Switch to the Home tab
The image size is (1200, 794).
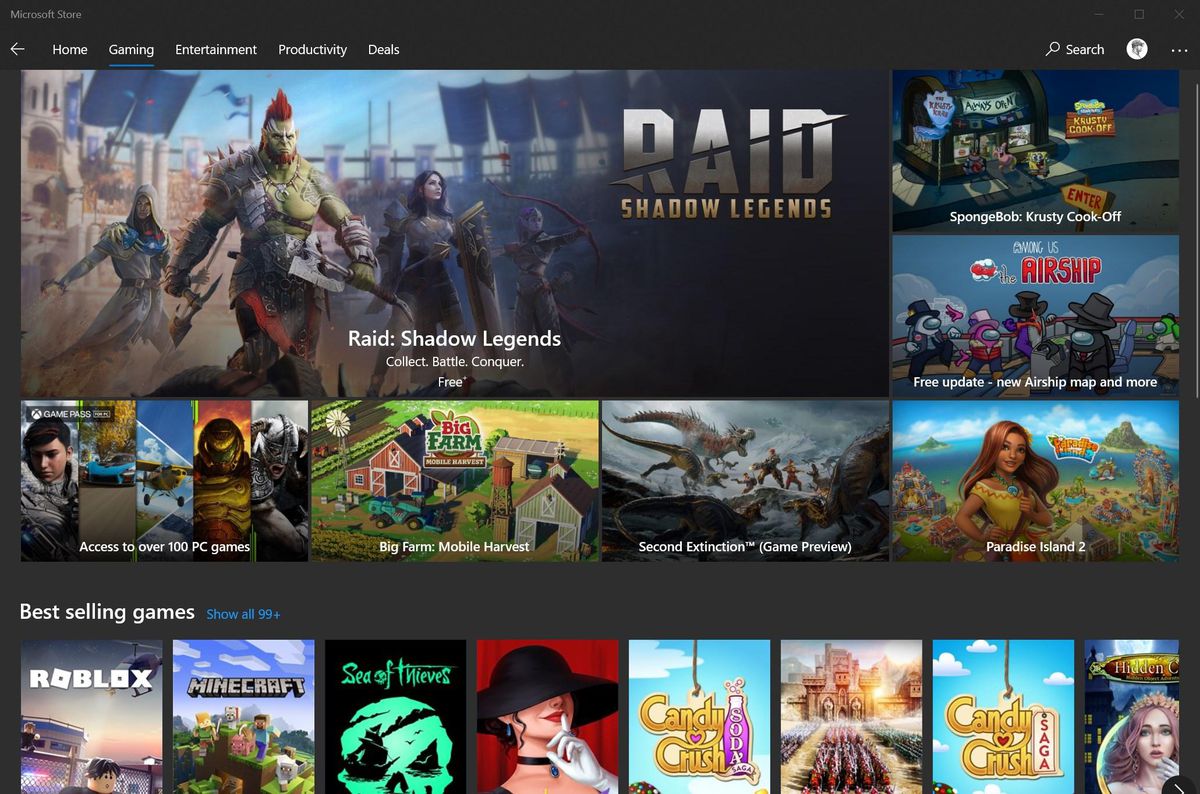pyautogui.click(x=70, y=49)
